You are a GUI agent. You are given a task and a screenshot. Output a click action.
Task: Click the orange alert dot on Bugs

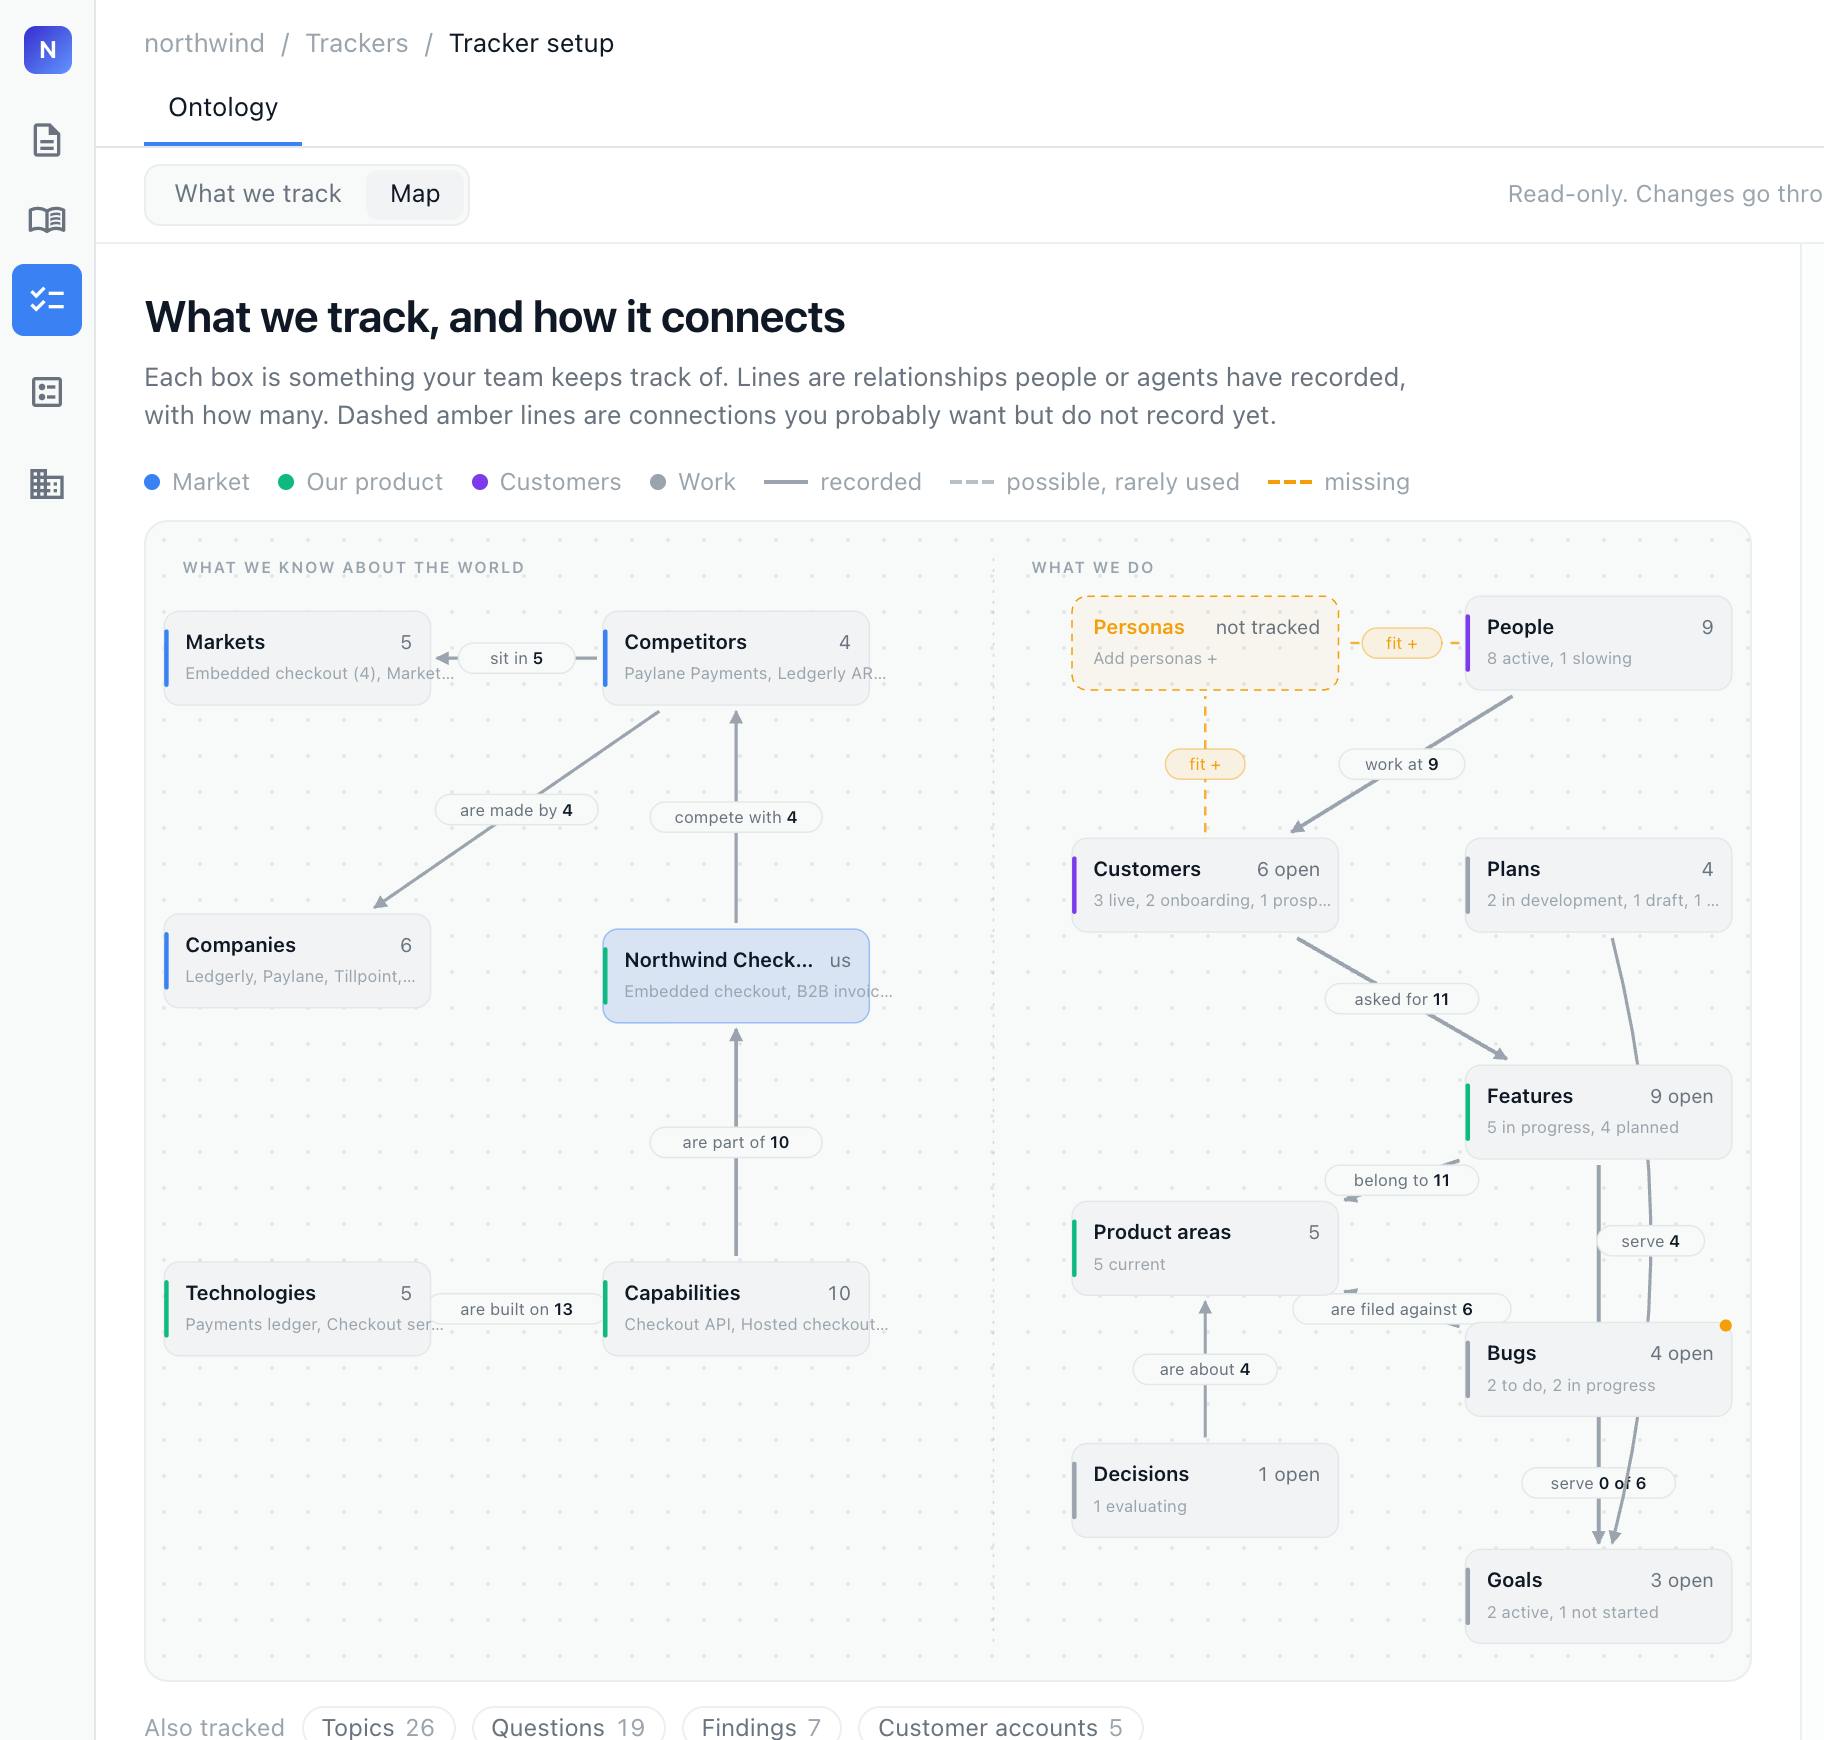coord(1725,1326)
